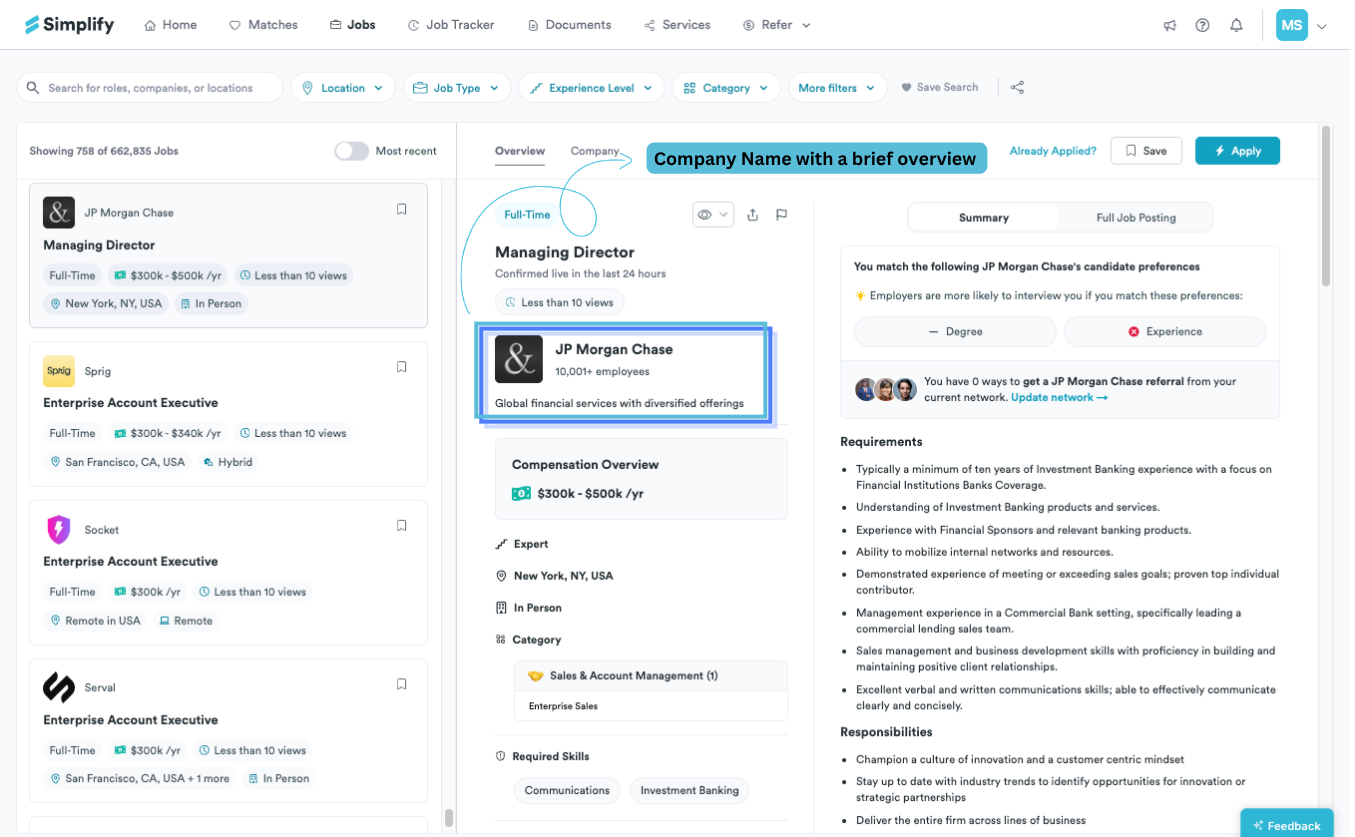Open the Feedback button
1355x837 pixels.
point(1287,824)
